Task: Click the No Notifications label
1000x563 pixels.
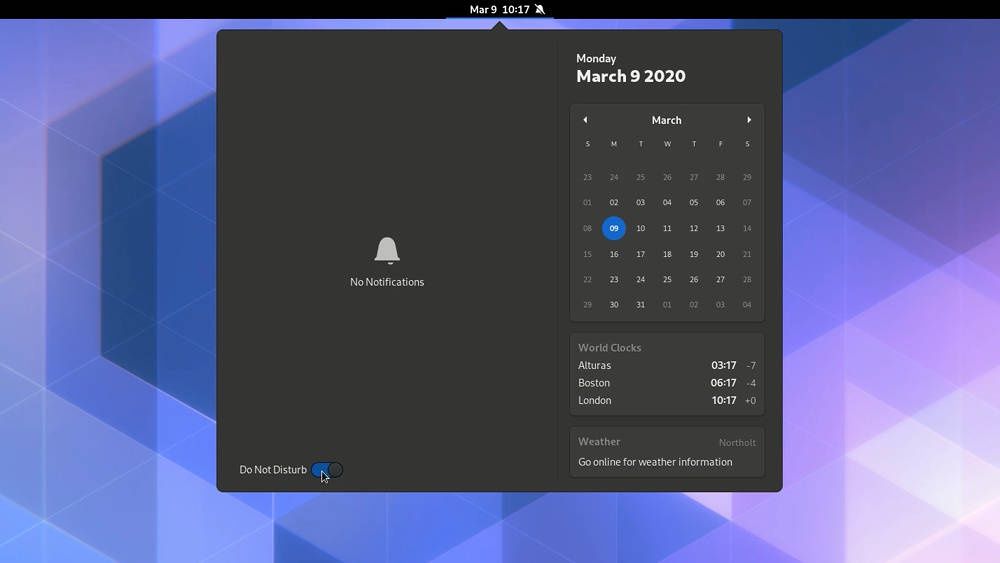Action: click(387, 282)
